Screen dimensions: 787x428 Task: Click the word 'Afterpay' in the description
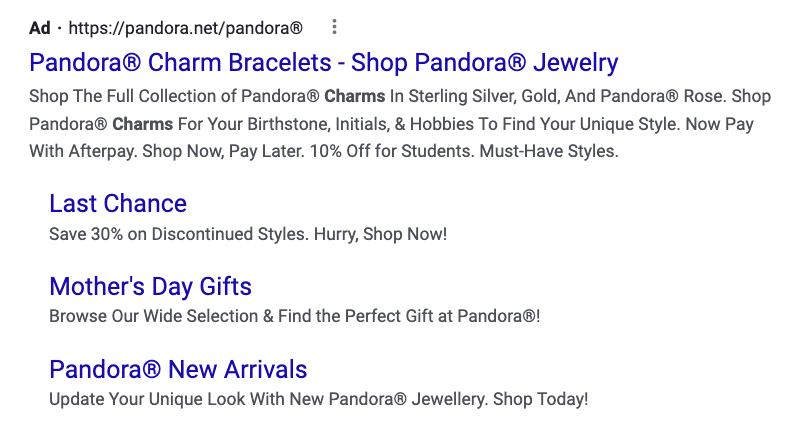102,151
